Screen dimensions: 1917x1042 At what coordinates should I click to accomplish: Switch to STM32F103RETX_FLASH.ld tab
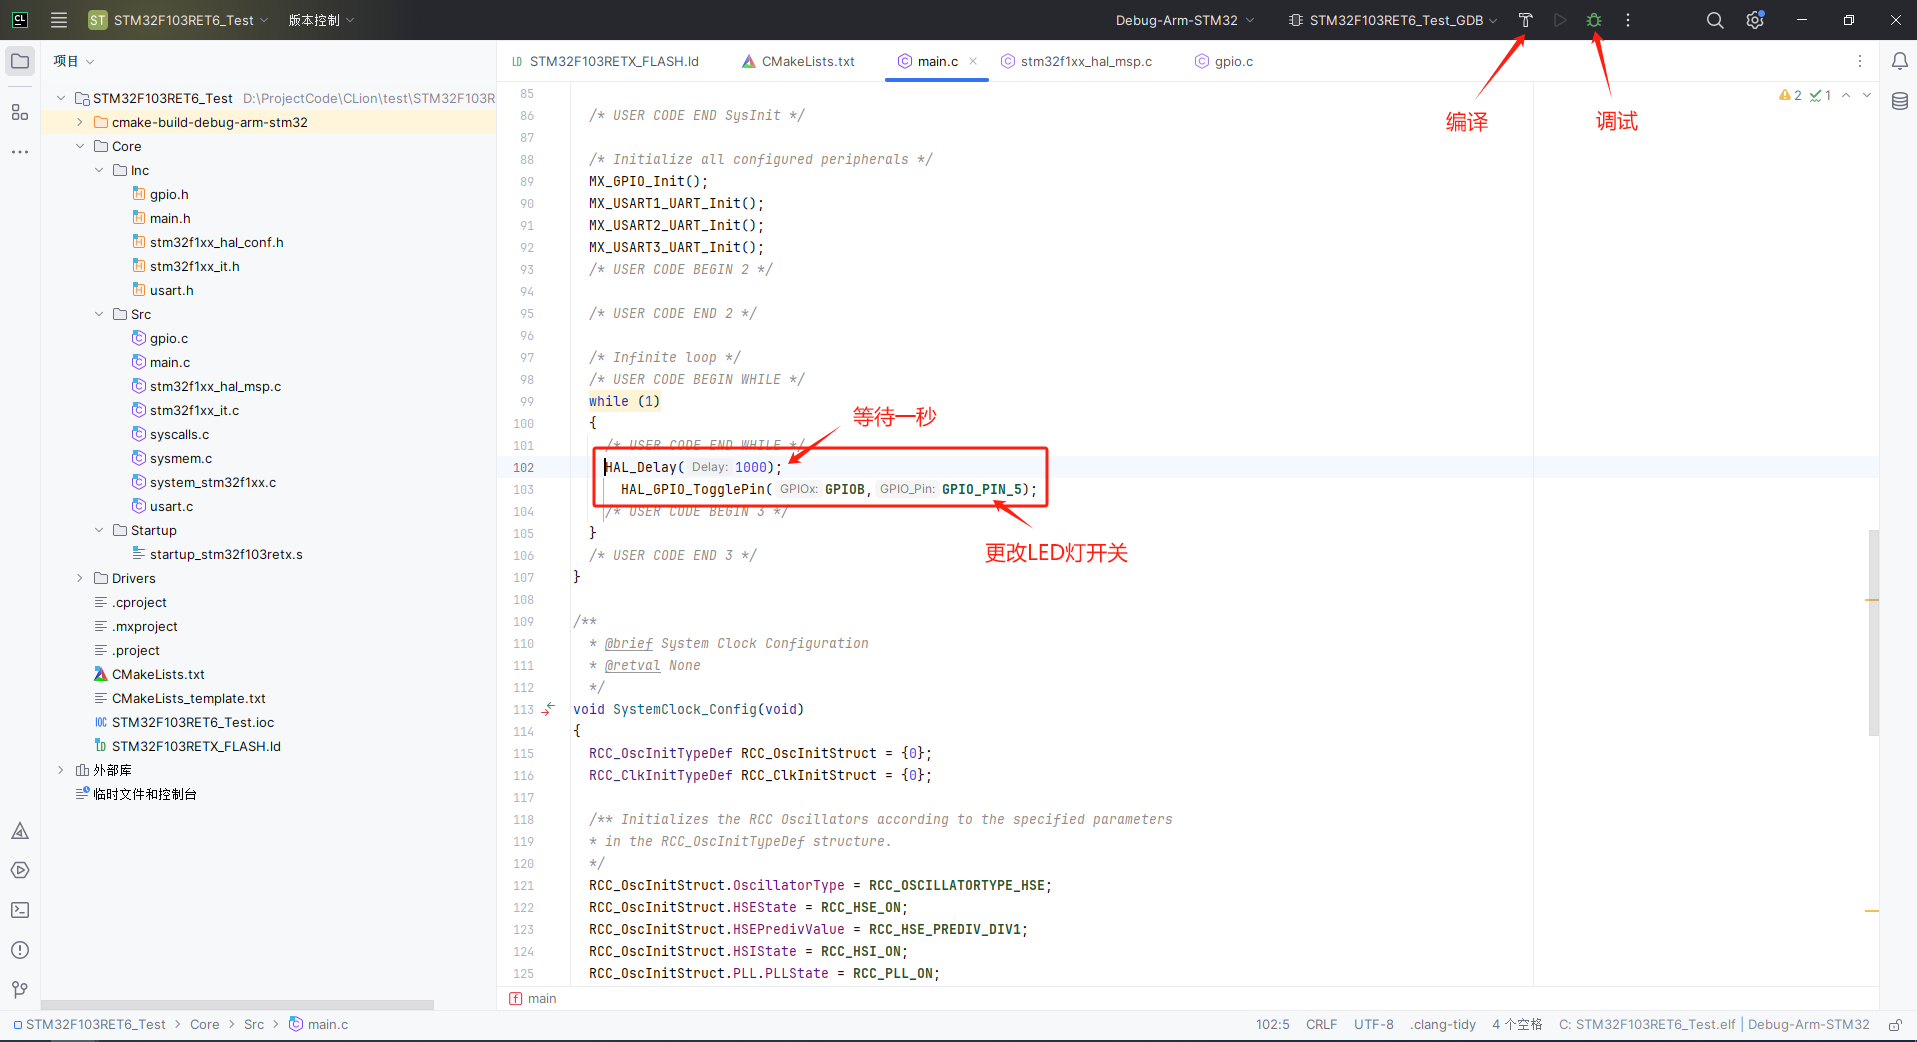[605, 61]
